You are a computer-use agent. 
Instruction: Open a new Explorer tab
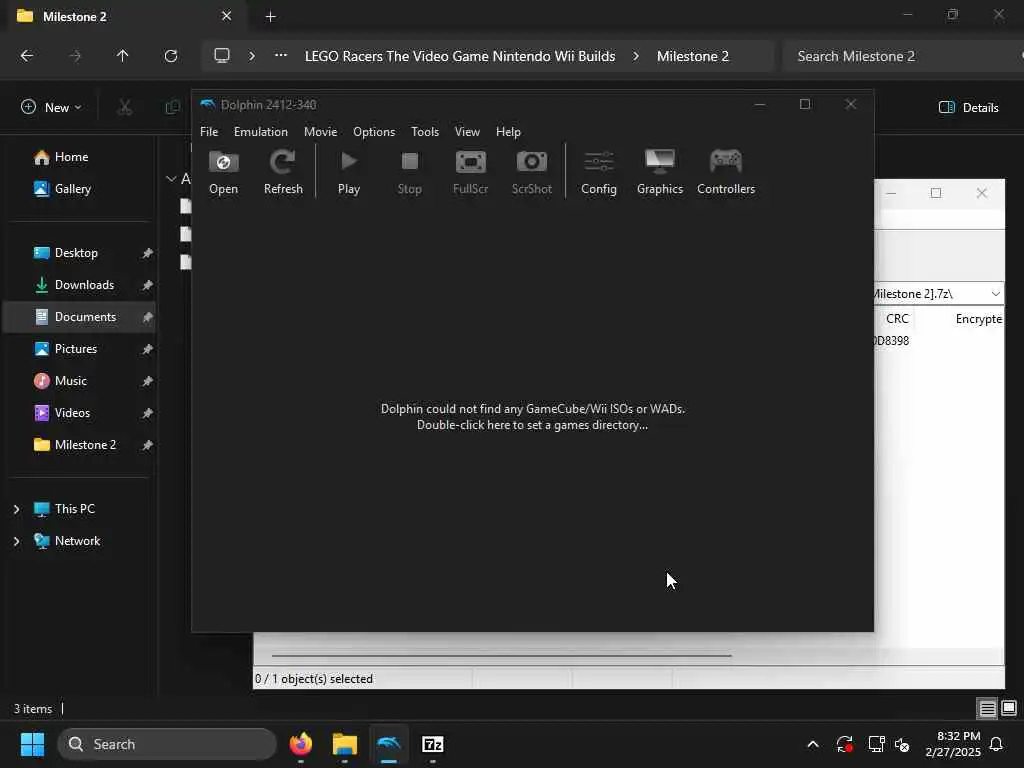[270, 17]
